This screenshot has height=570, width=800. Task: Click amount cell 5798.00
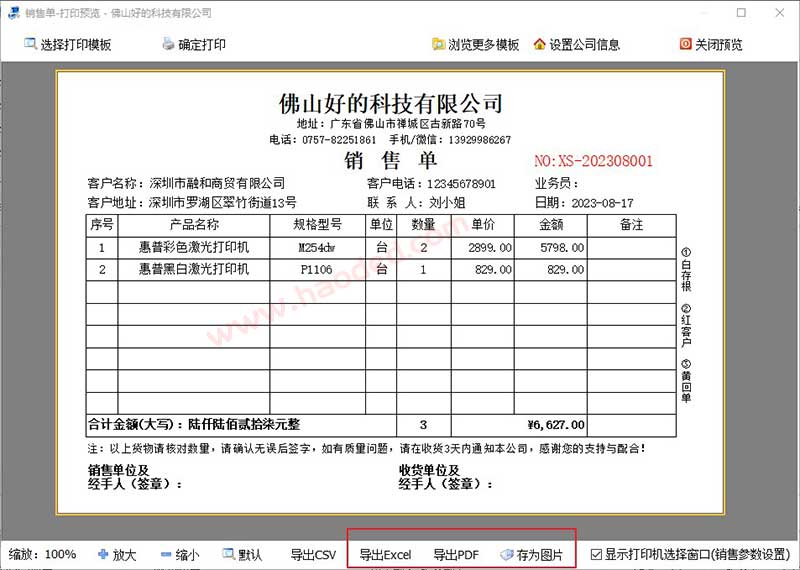click(562, 248)
